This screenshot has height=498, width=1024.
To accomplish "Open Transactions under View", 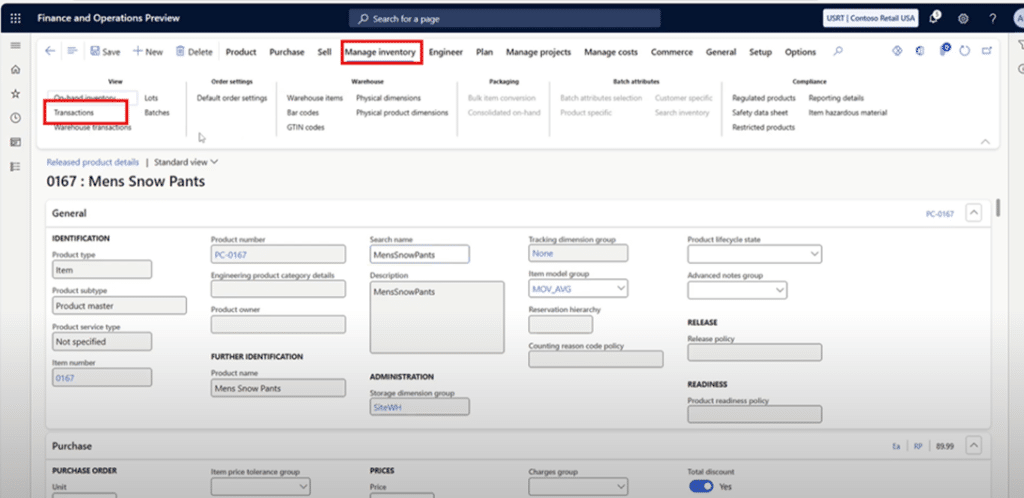I will pyautogui.click(x=74, y=113).
